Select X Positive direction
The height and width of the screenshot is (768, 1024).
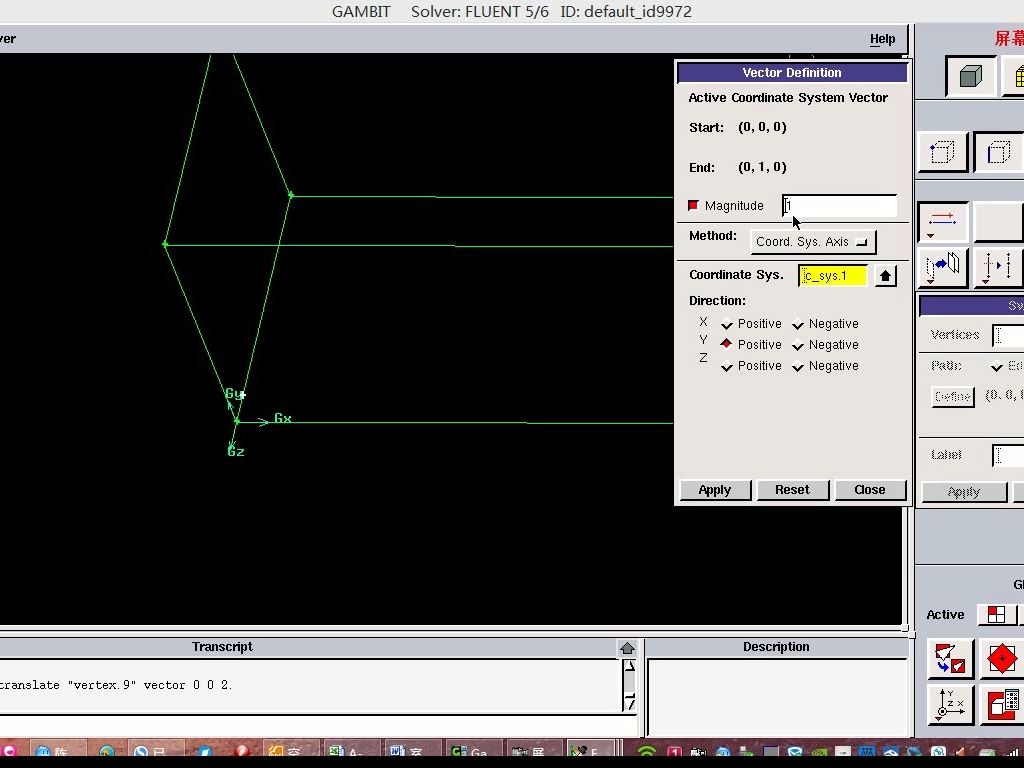point(727,324)
